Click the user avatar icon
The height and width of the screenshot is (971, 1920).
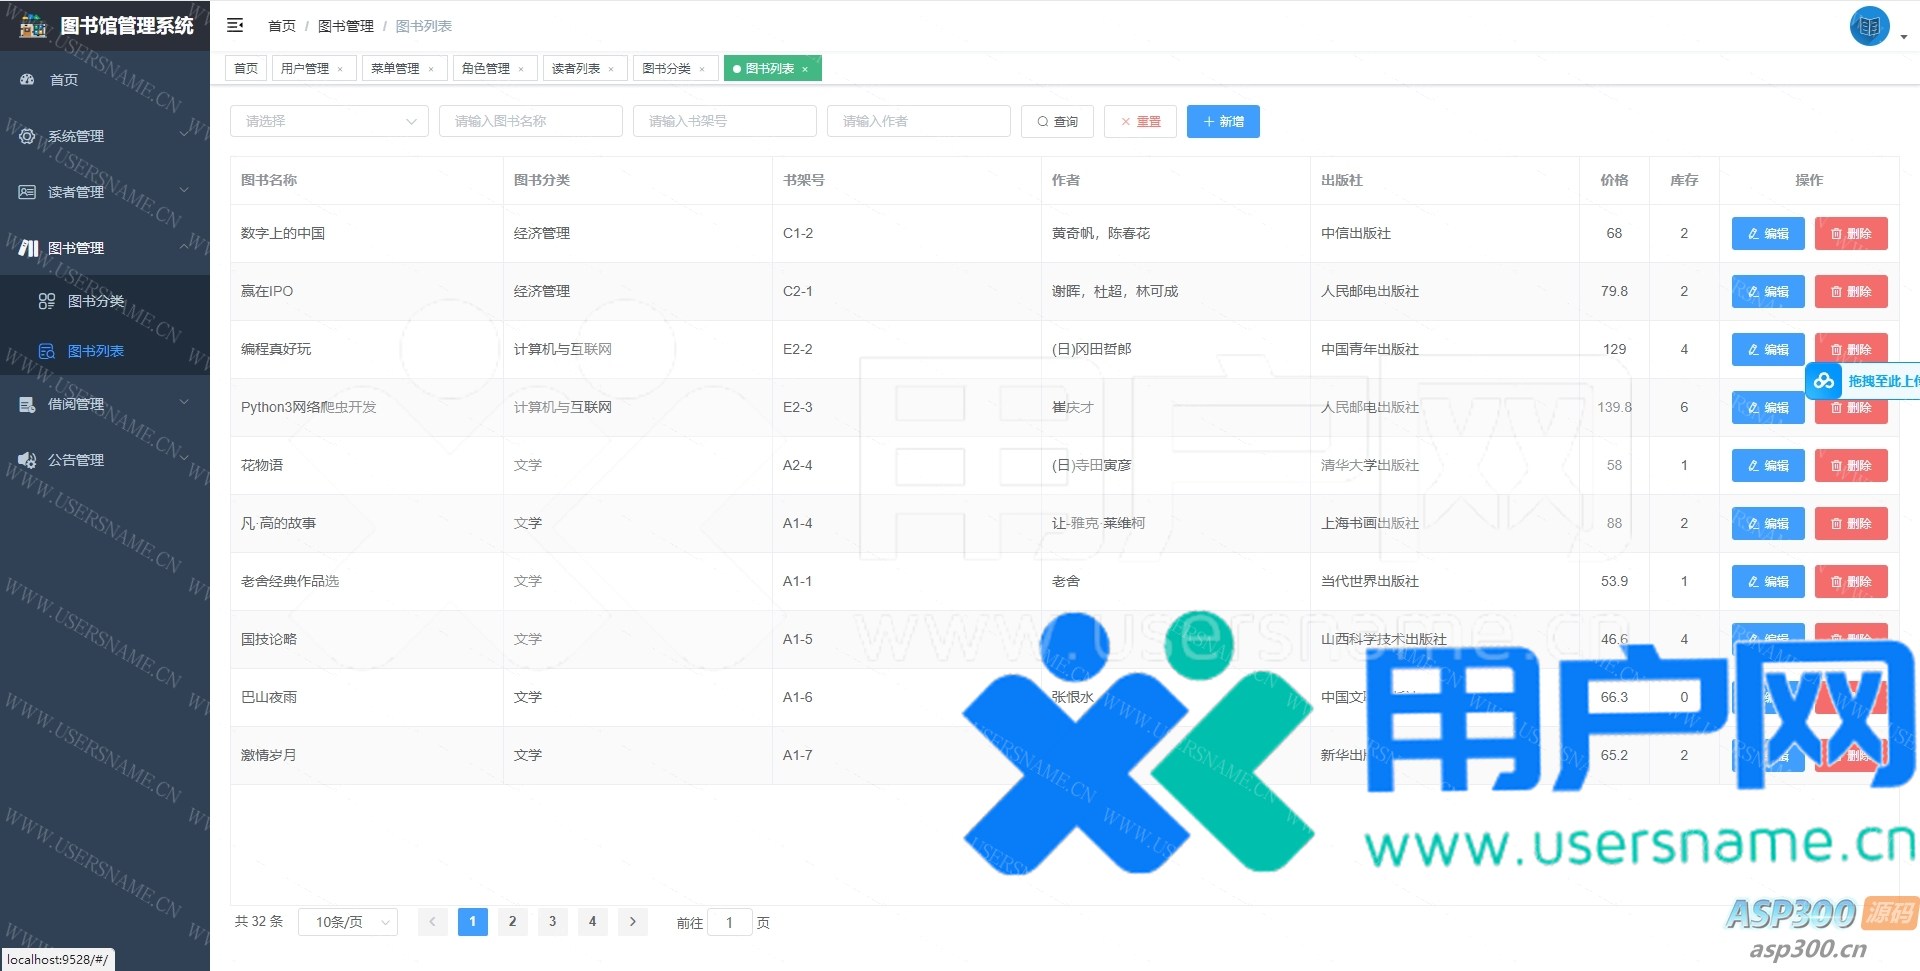point(1868,27)
